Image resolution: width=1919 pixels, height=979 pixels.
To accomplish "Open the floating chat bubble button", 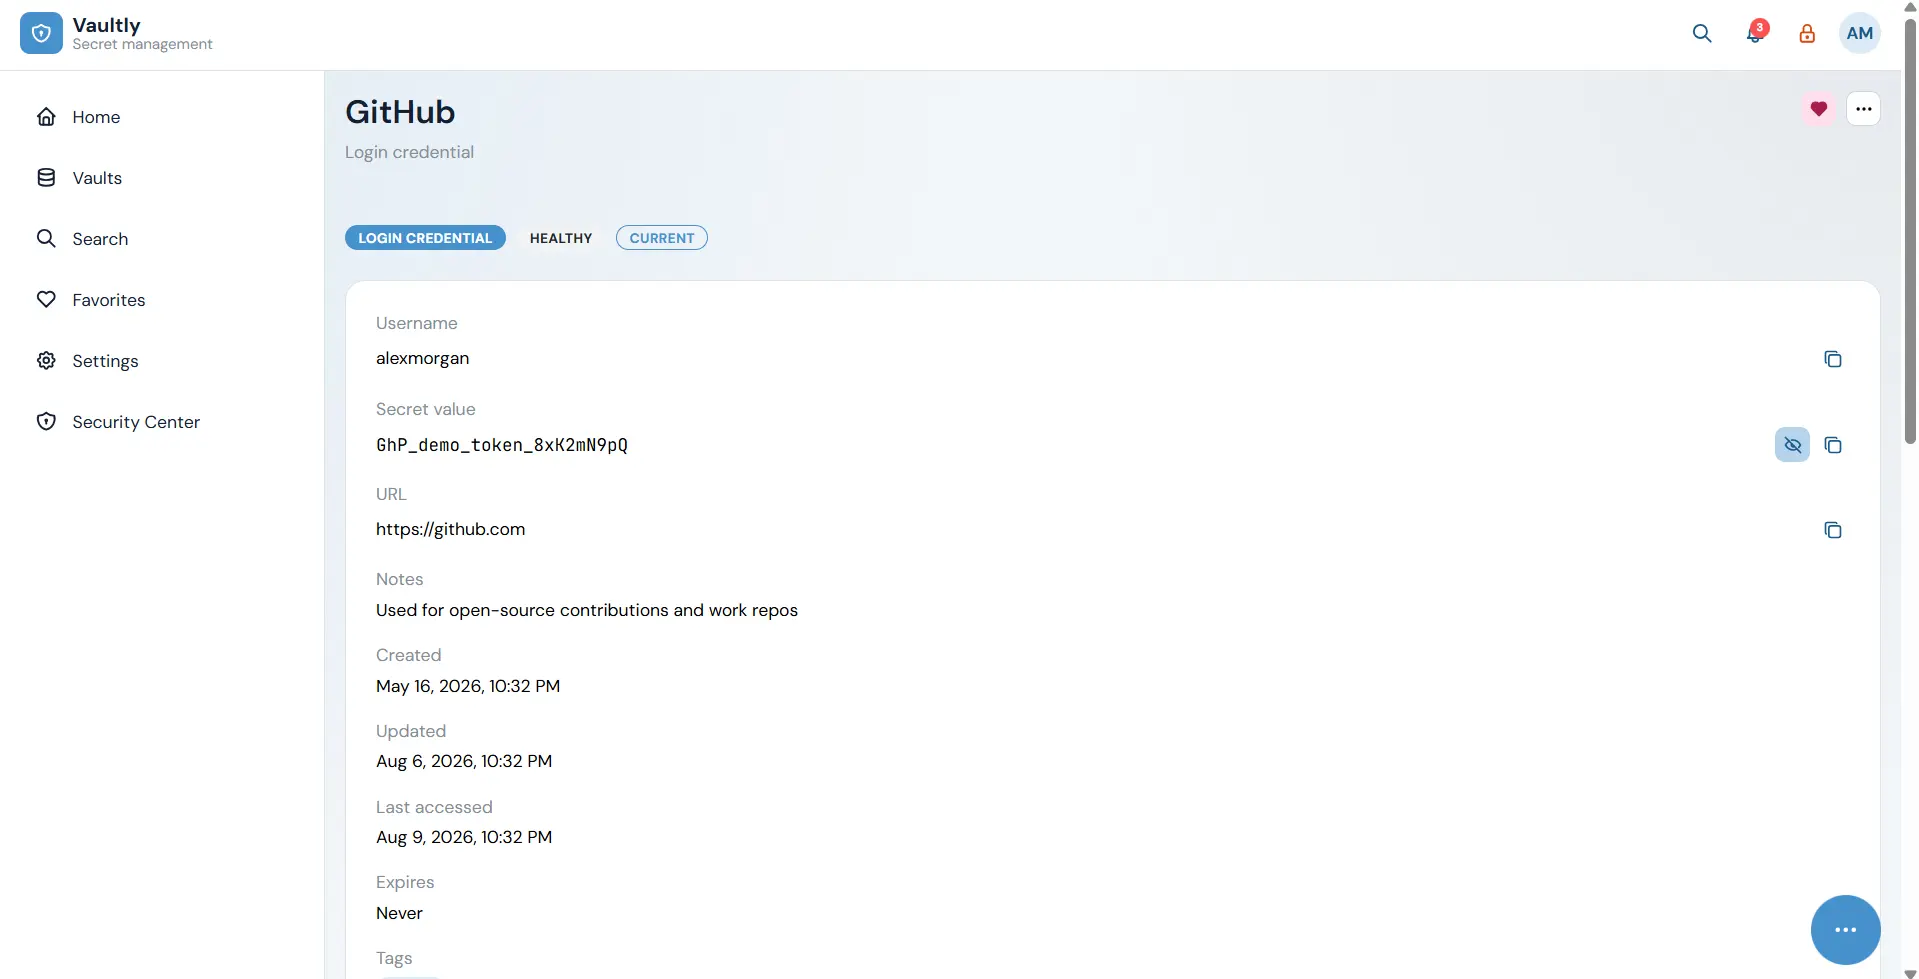I will (1846, 930).
